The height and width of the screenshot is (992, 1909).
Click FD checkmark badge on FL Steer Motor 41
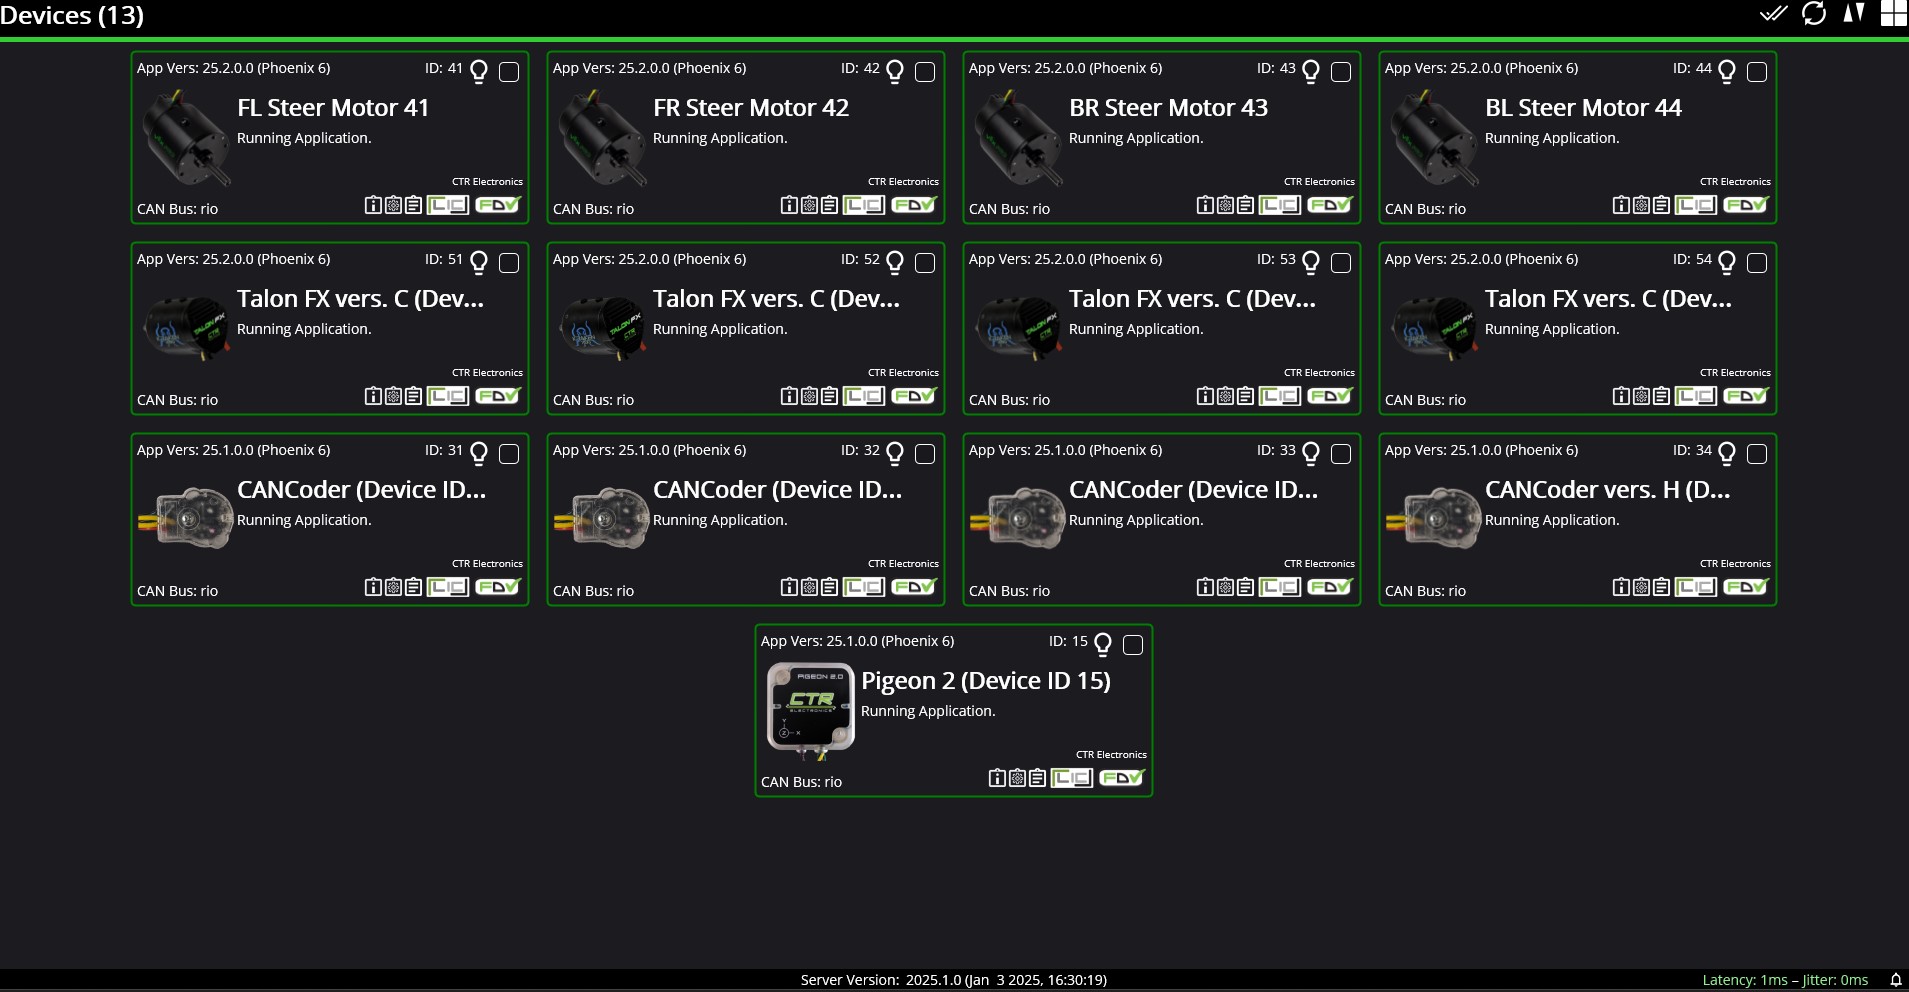pyautogui.click(x=498, y=205)
